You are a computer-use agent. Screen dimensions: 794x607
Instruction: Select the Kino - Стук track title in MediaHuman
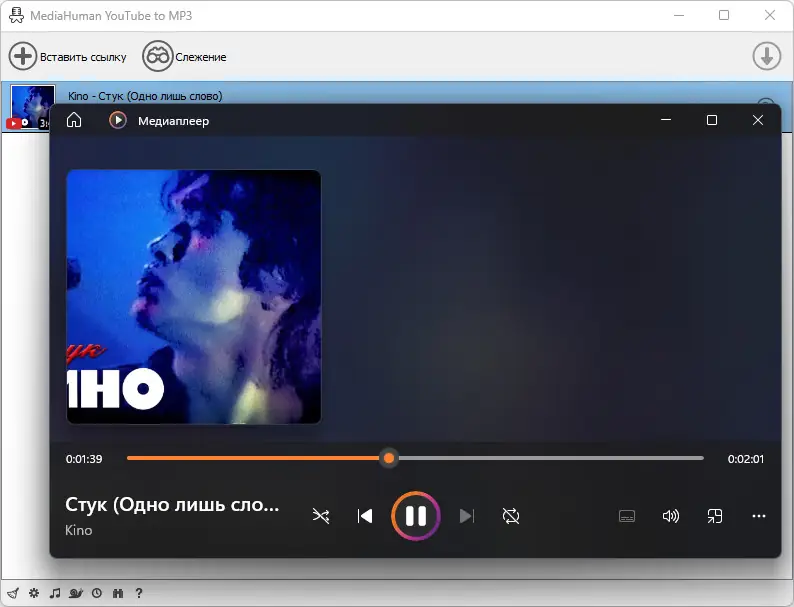pyautogui.click(x=145, y=96)
